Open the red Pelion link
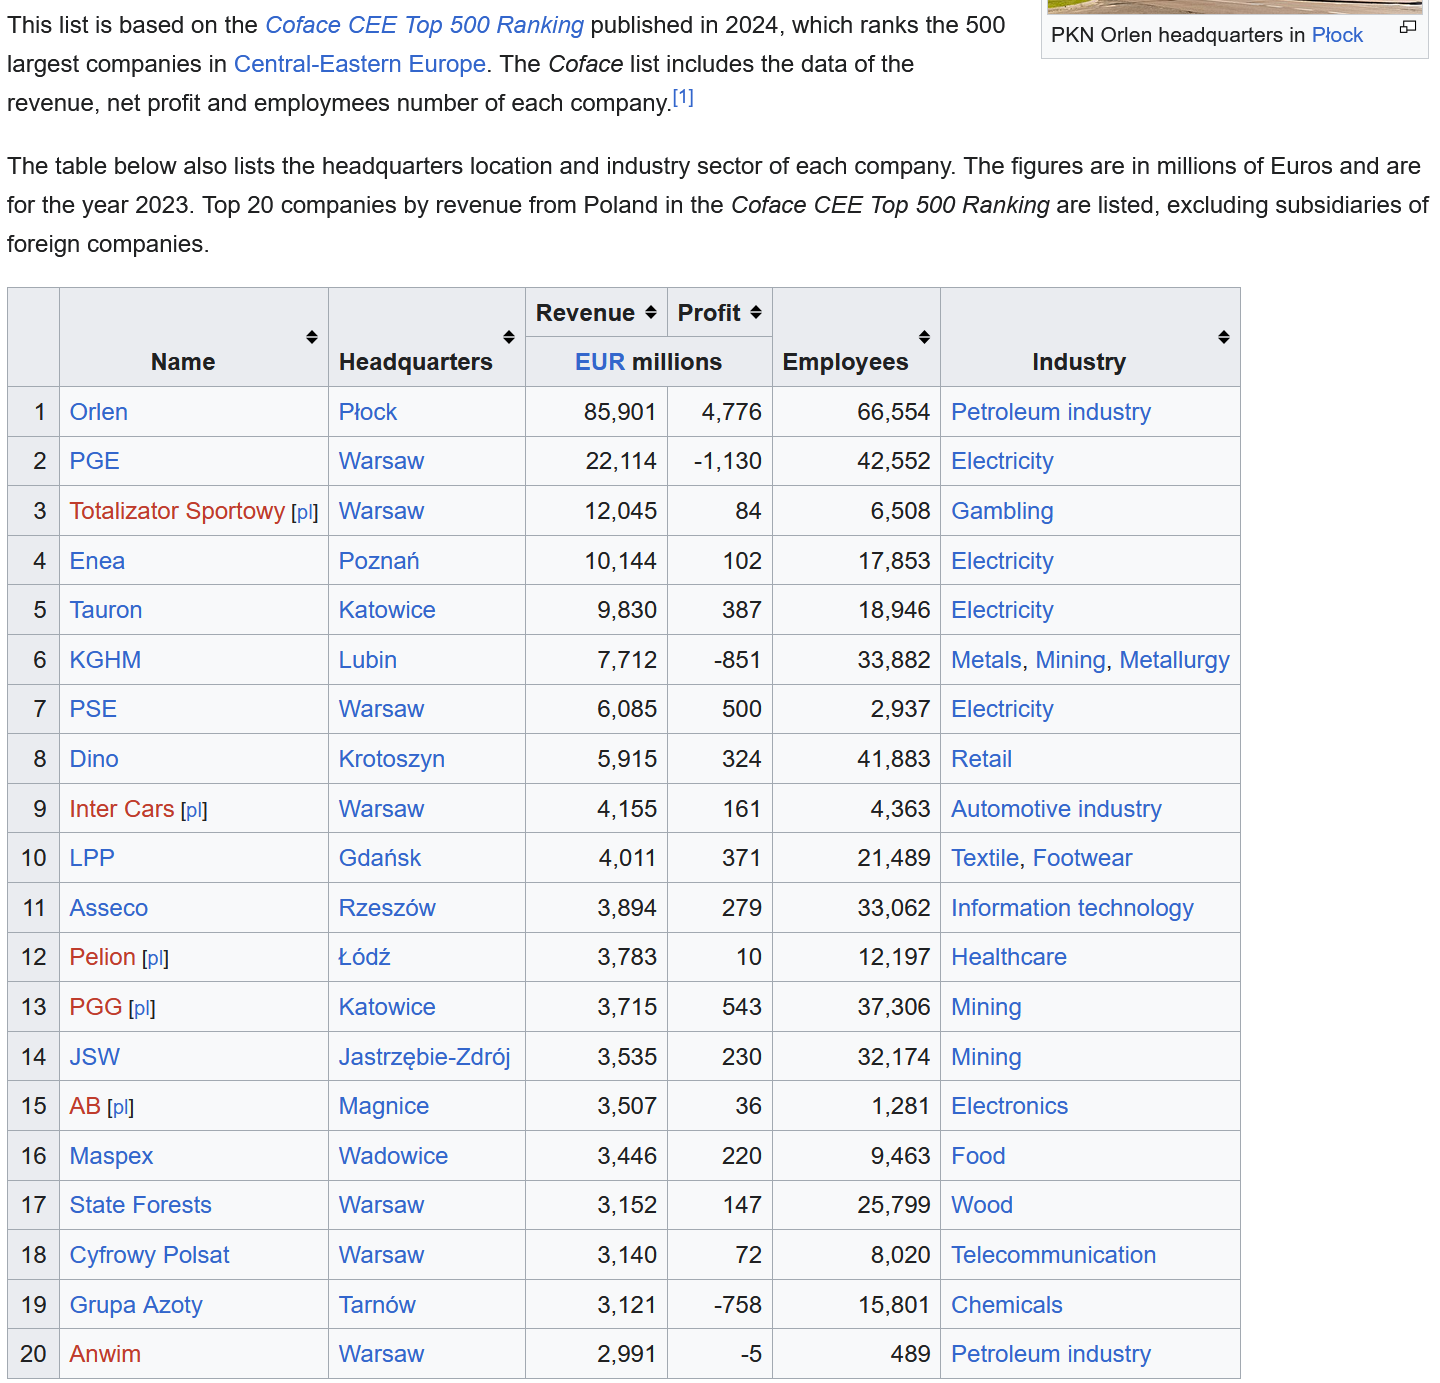This screenshot has width=1440, height=1383. point(102,957)
